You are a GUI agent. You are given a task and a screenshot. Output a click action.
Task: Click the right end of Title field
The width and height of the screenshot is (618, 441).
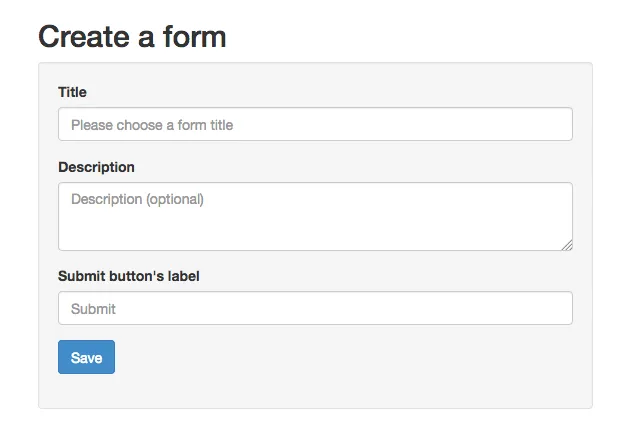click(x=555, y=125)
